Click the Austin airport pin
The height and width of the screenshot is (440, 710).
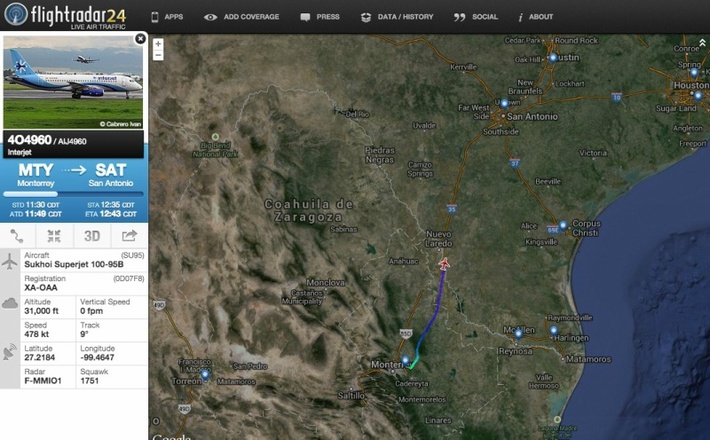tap(553, 58)
